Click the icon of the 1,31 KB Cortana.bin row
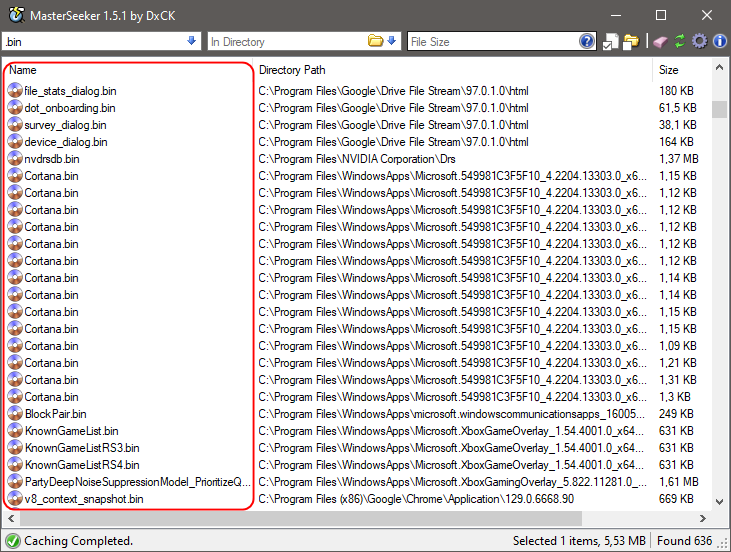Image resolution: width=731 pixels, height=552 pixels. point(15,380)
